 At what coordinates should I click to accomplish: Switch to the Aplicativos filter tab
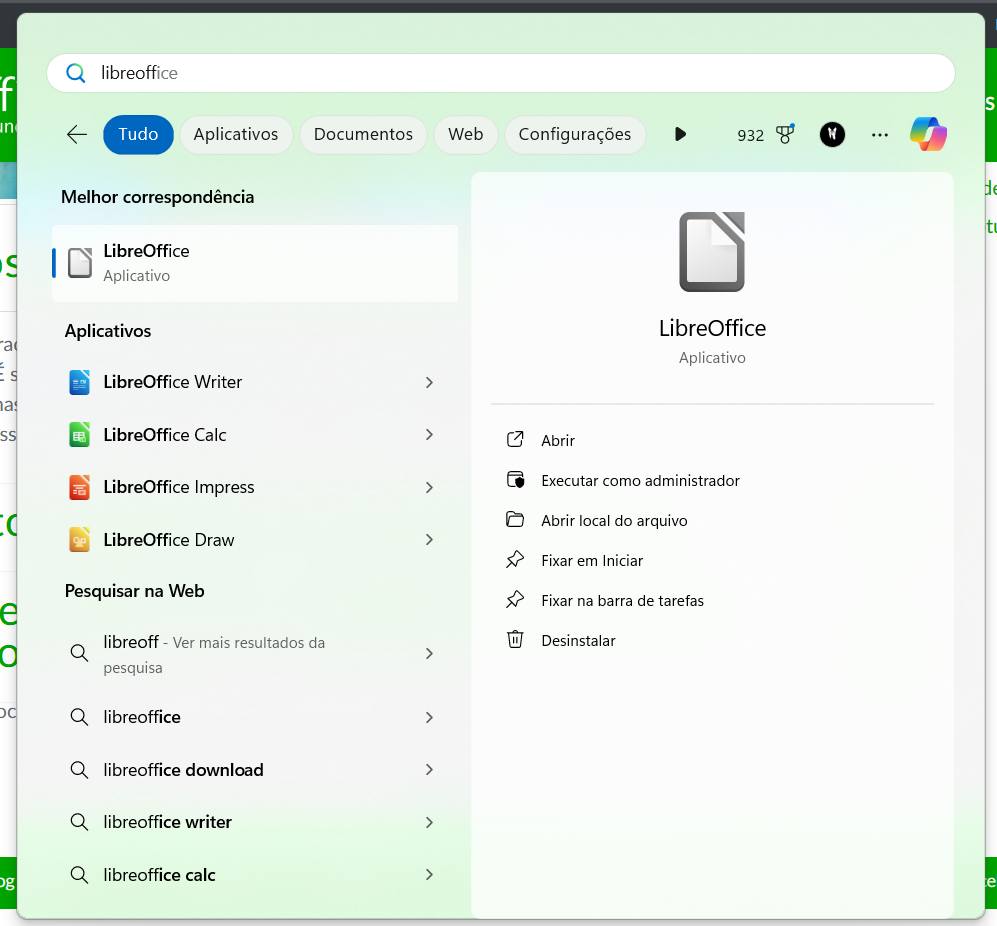coord(236,134)
